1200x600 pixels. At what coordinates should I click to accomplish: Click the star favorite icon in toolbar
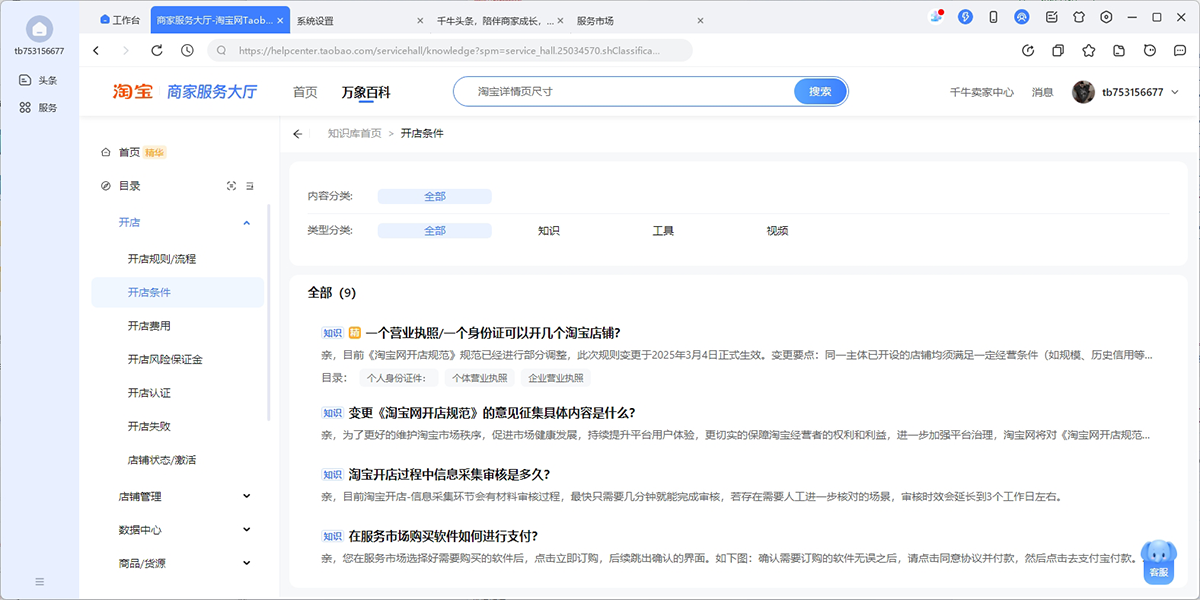click(x=1089, y=51)
